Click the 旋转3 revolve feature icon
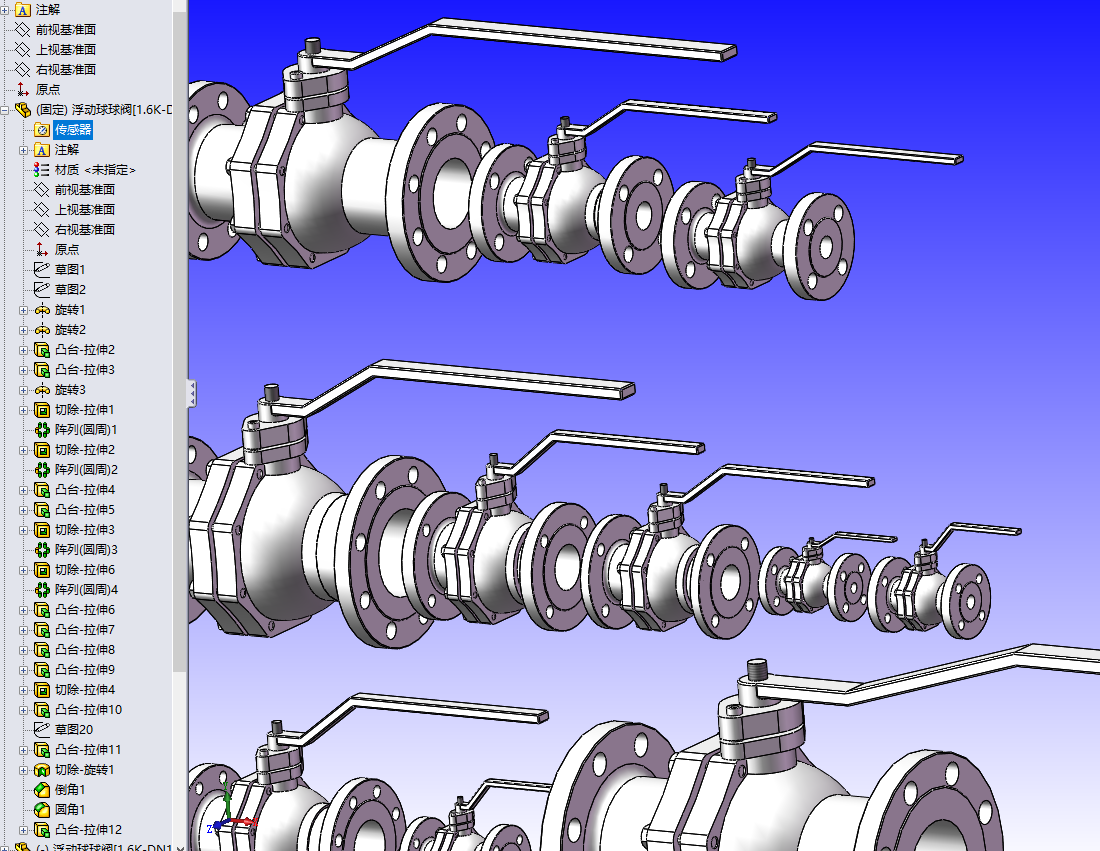The width and height of the screenshot is (1100, 851). click(42, 390)
